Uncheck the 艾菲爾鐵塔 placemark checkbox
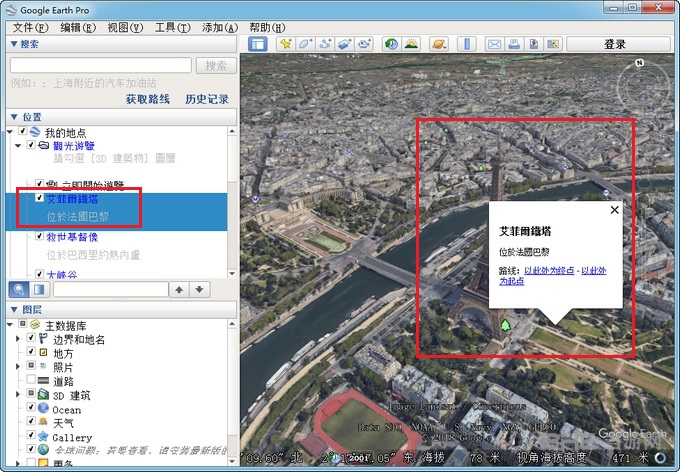680x472 pixels. pyautogui.click(x=39, y=198)
